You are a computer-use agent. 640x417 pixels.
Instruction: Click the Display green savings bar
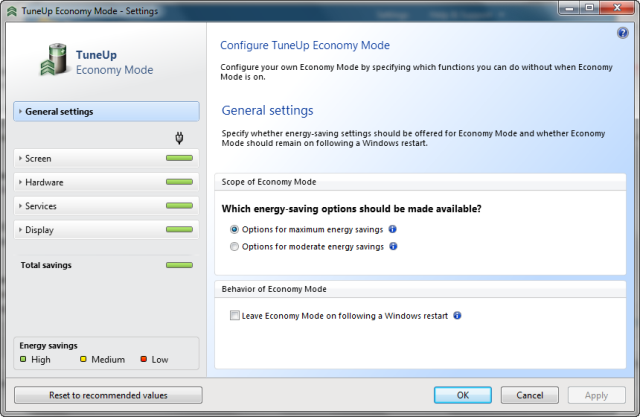point(179,229)
